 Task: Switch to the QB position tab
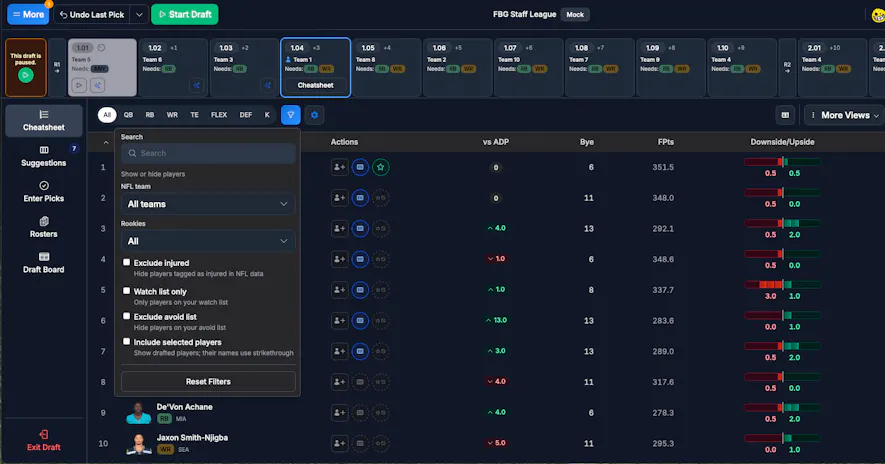[128, 115]
